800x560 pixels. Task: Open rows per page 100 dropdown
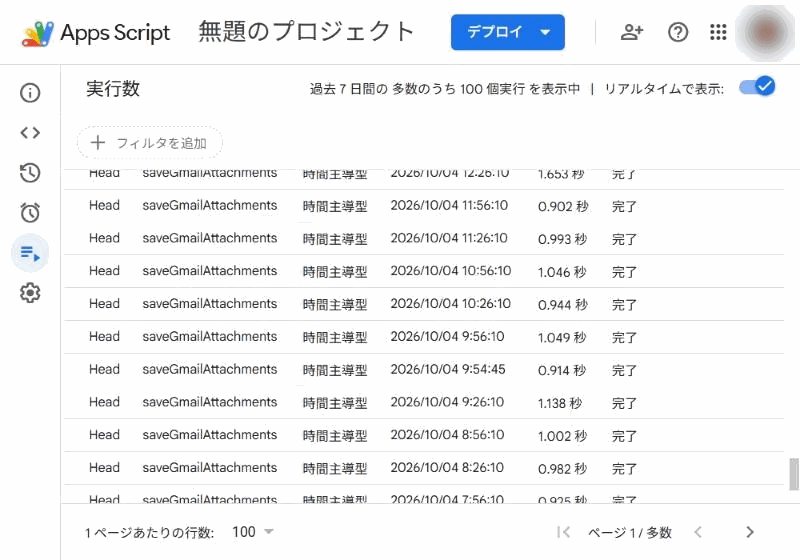tap(253, 532)
